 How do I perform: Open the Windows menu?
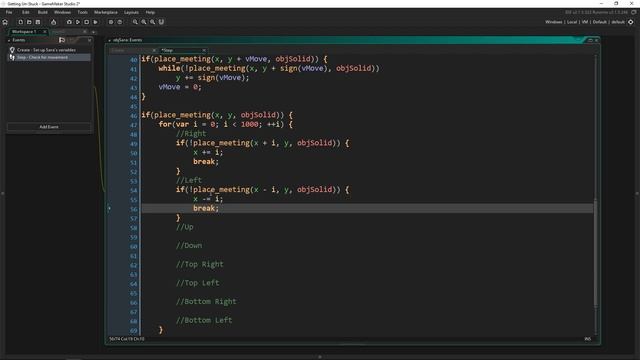tap(62, 12)
